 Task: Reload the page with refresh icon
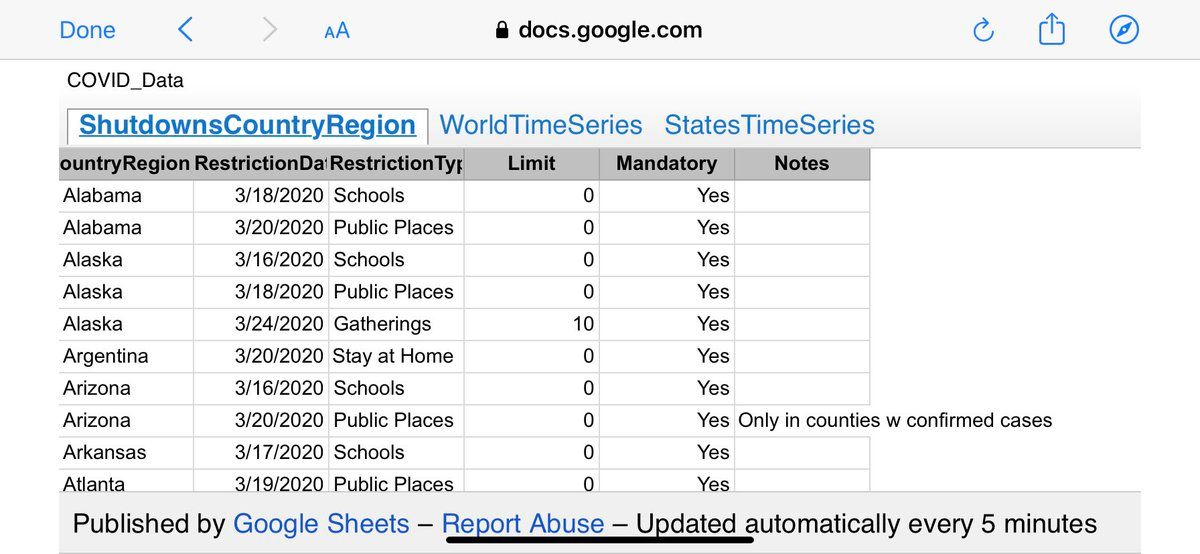[983, 31]
